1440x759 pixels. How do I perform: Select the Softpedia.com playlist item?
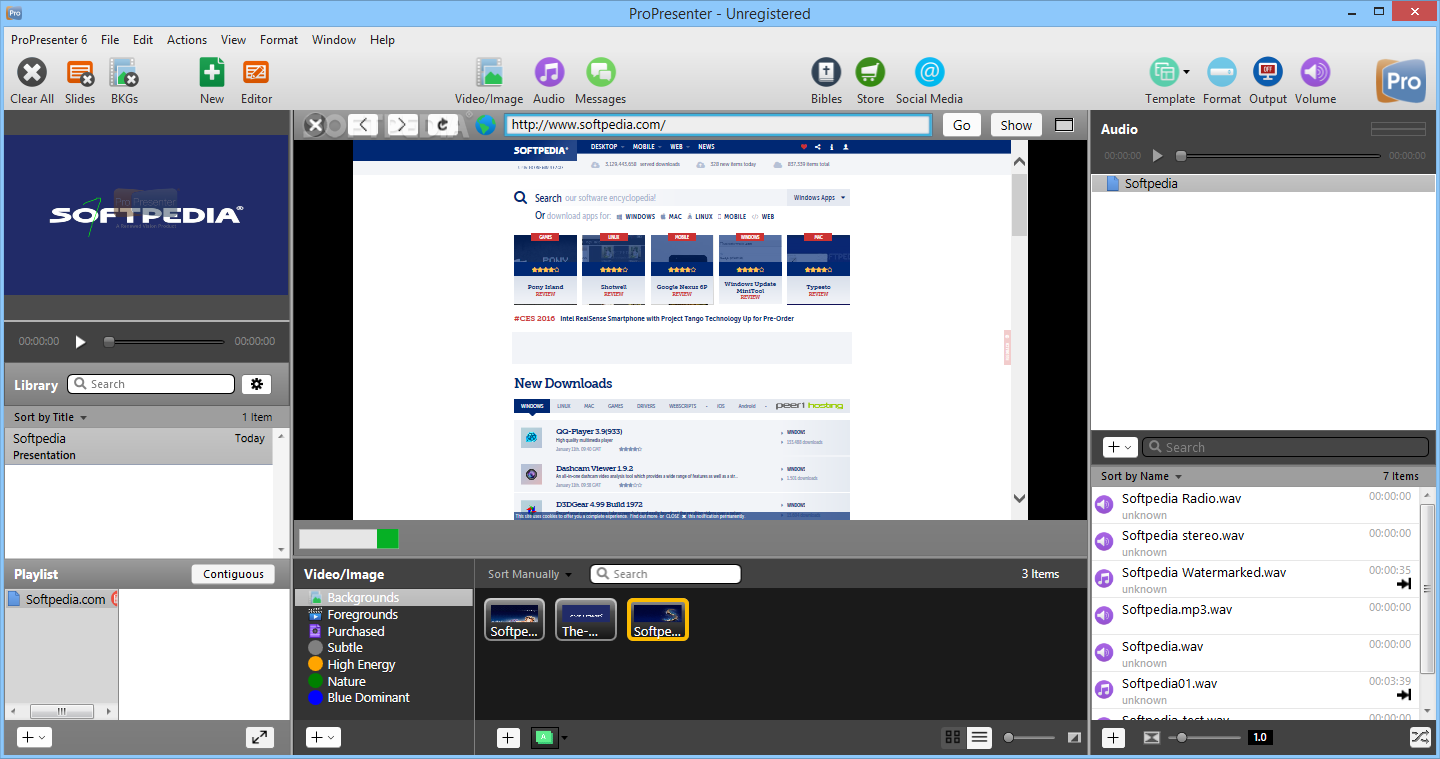click(62, 599)
